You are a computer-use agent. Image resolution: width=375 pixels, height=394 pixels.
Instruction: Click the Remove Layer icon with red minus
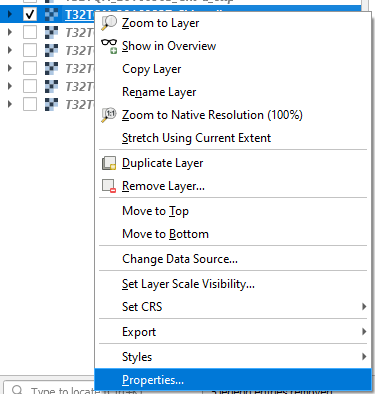click(109, 186)
